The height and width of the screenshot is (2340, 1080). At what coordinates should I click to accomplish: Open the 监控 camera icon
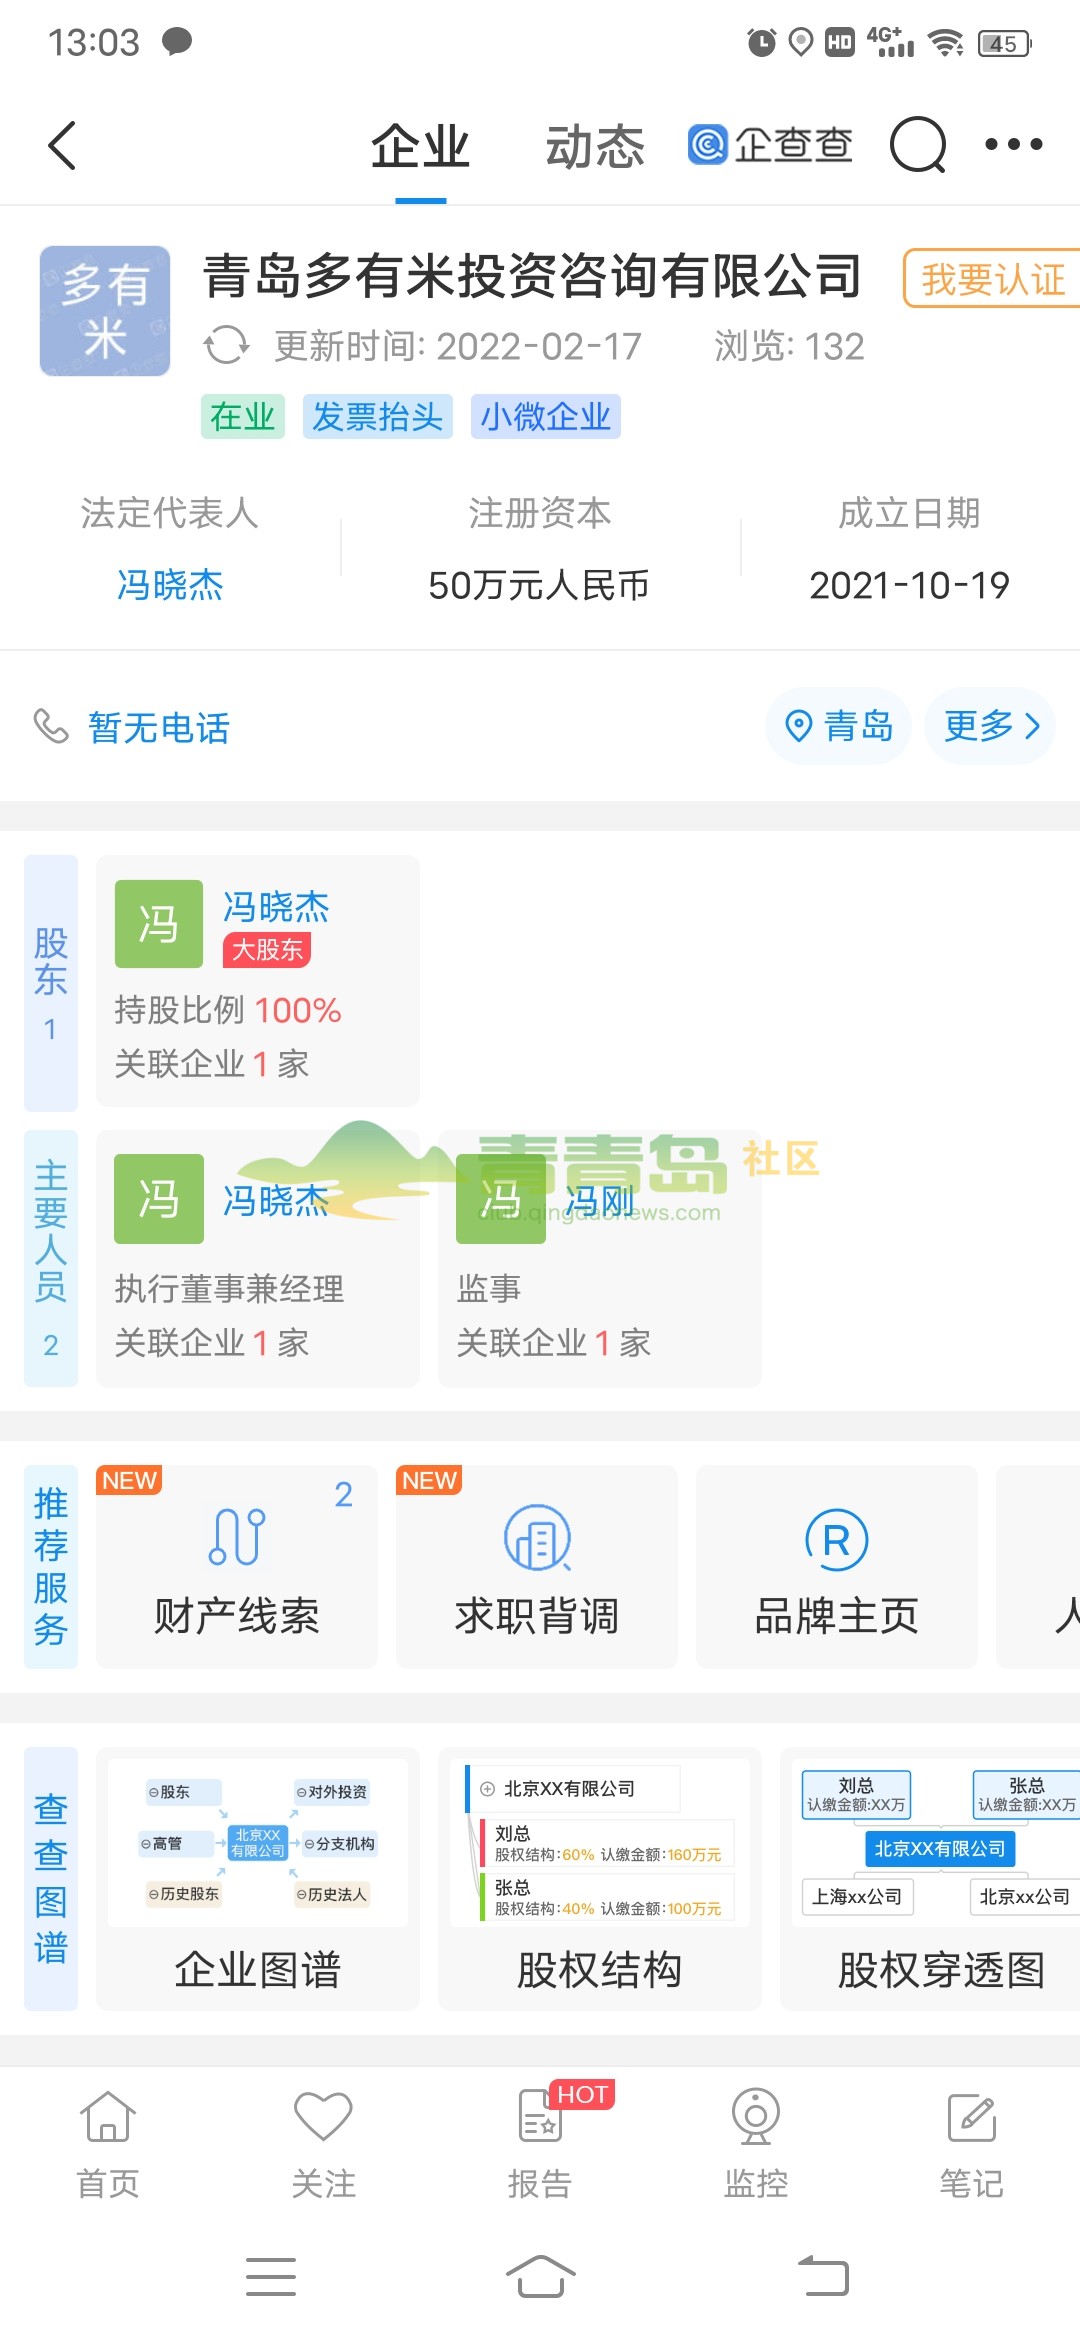(x=756, y=2115)
